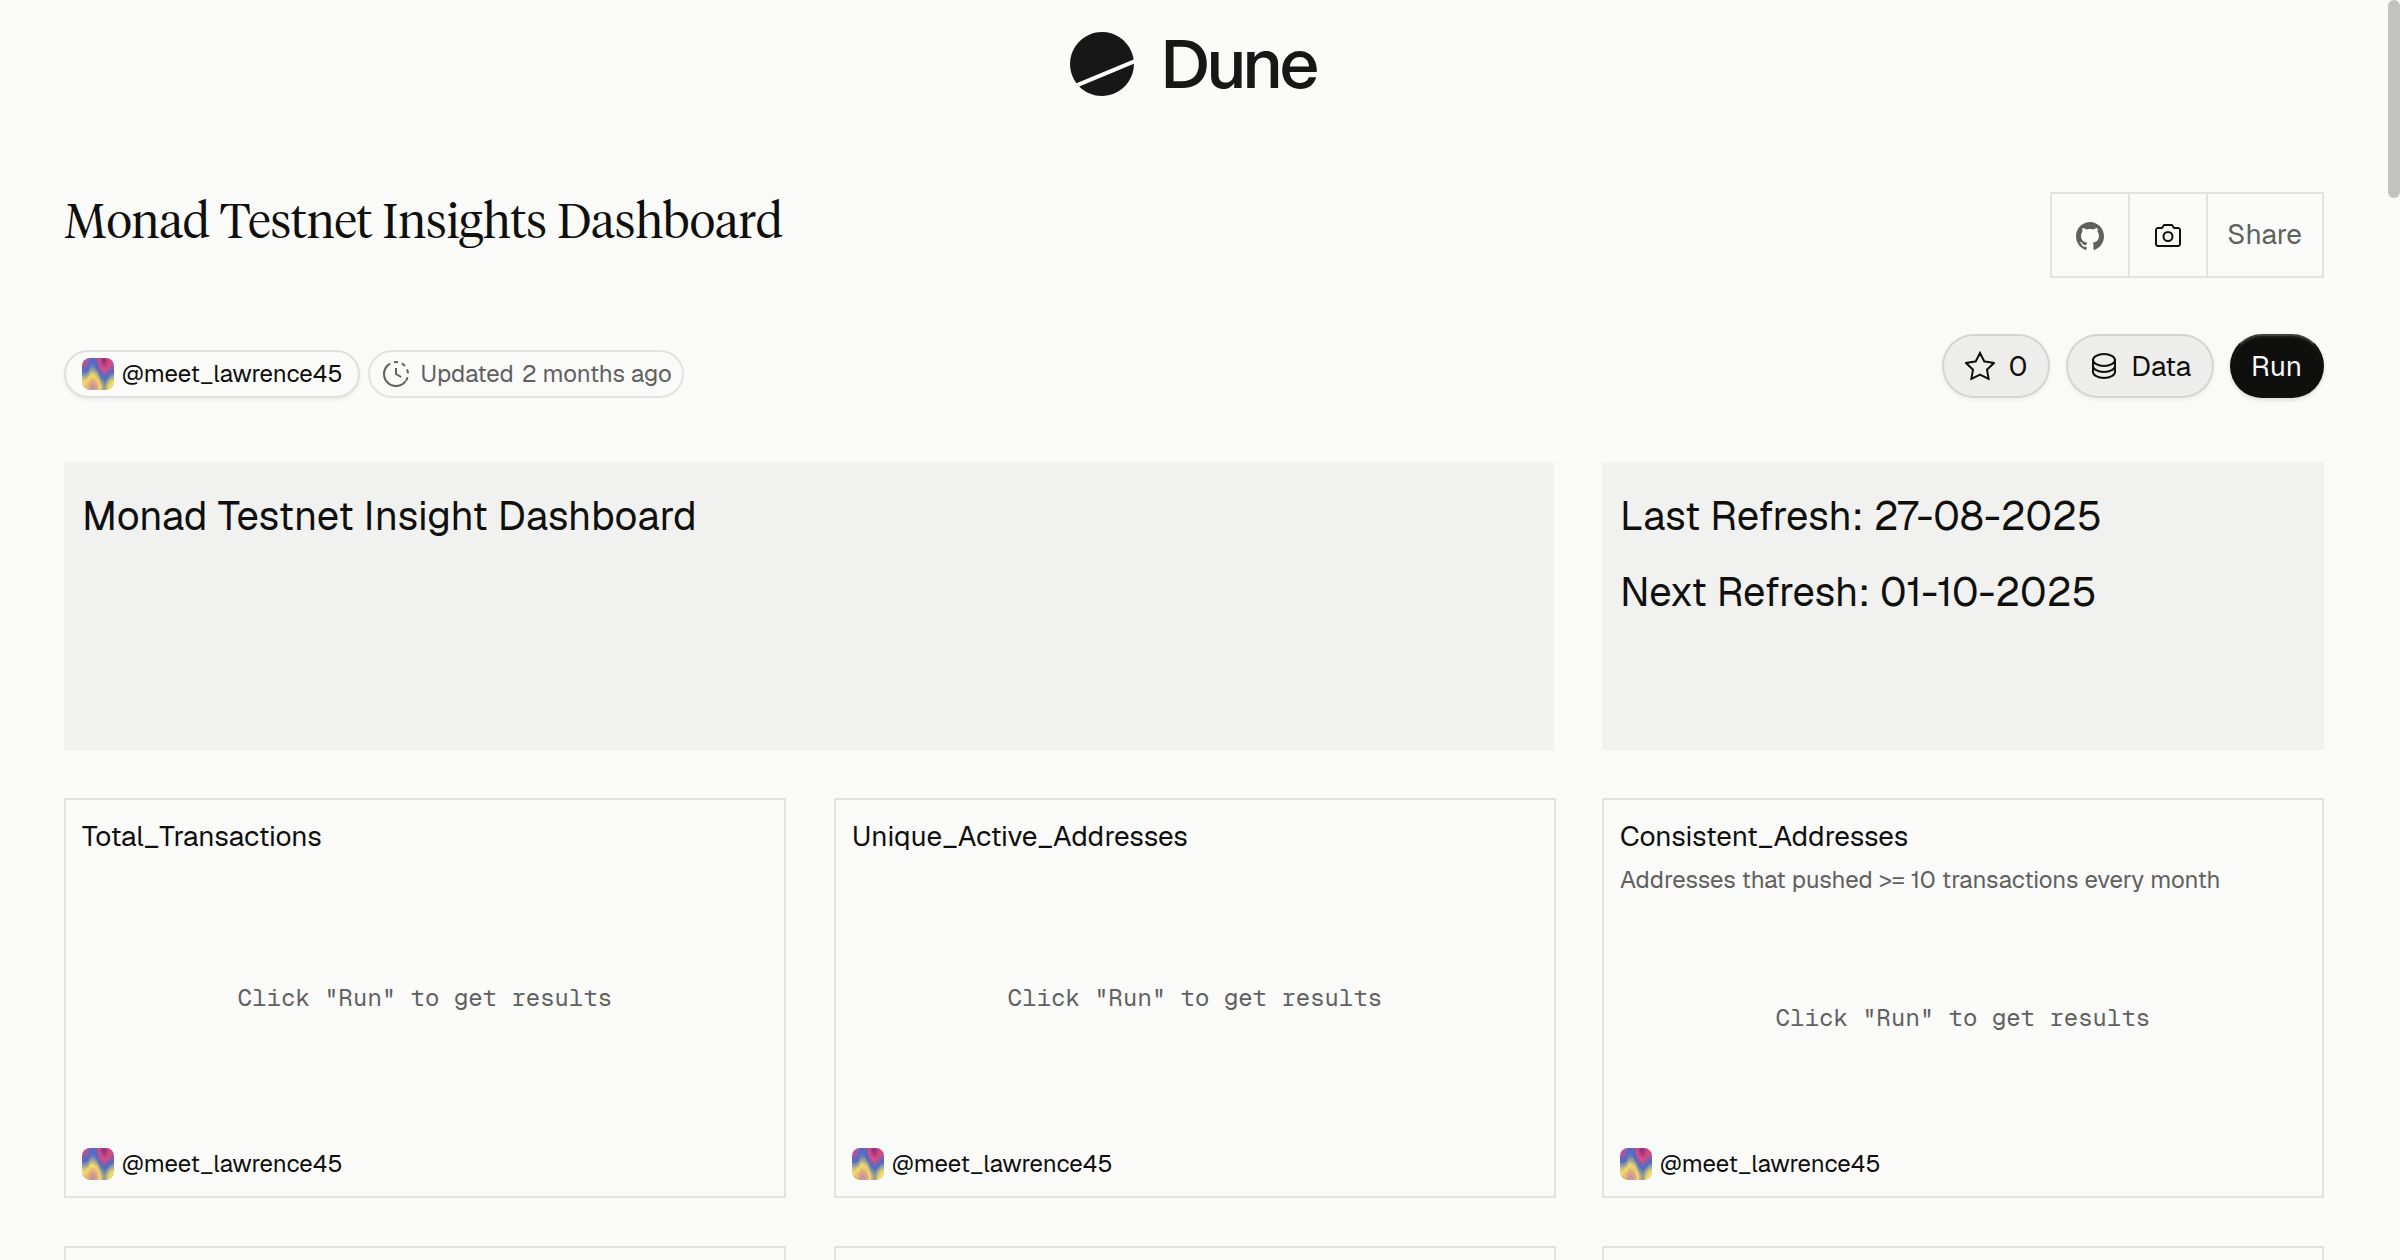The height and width of the screenshot is (1260, 2400).
Task: Star this dashboard
Action: pos(1996,366)
